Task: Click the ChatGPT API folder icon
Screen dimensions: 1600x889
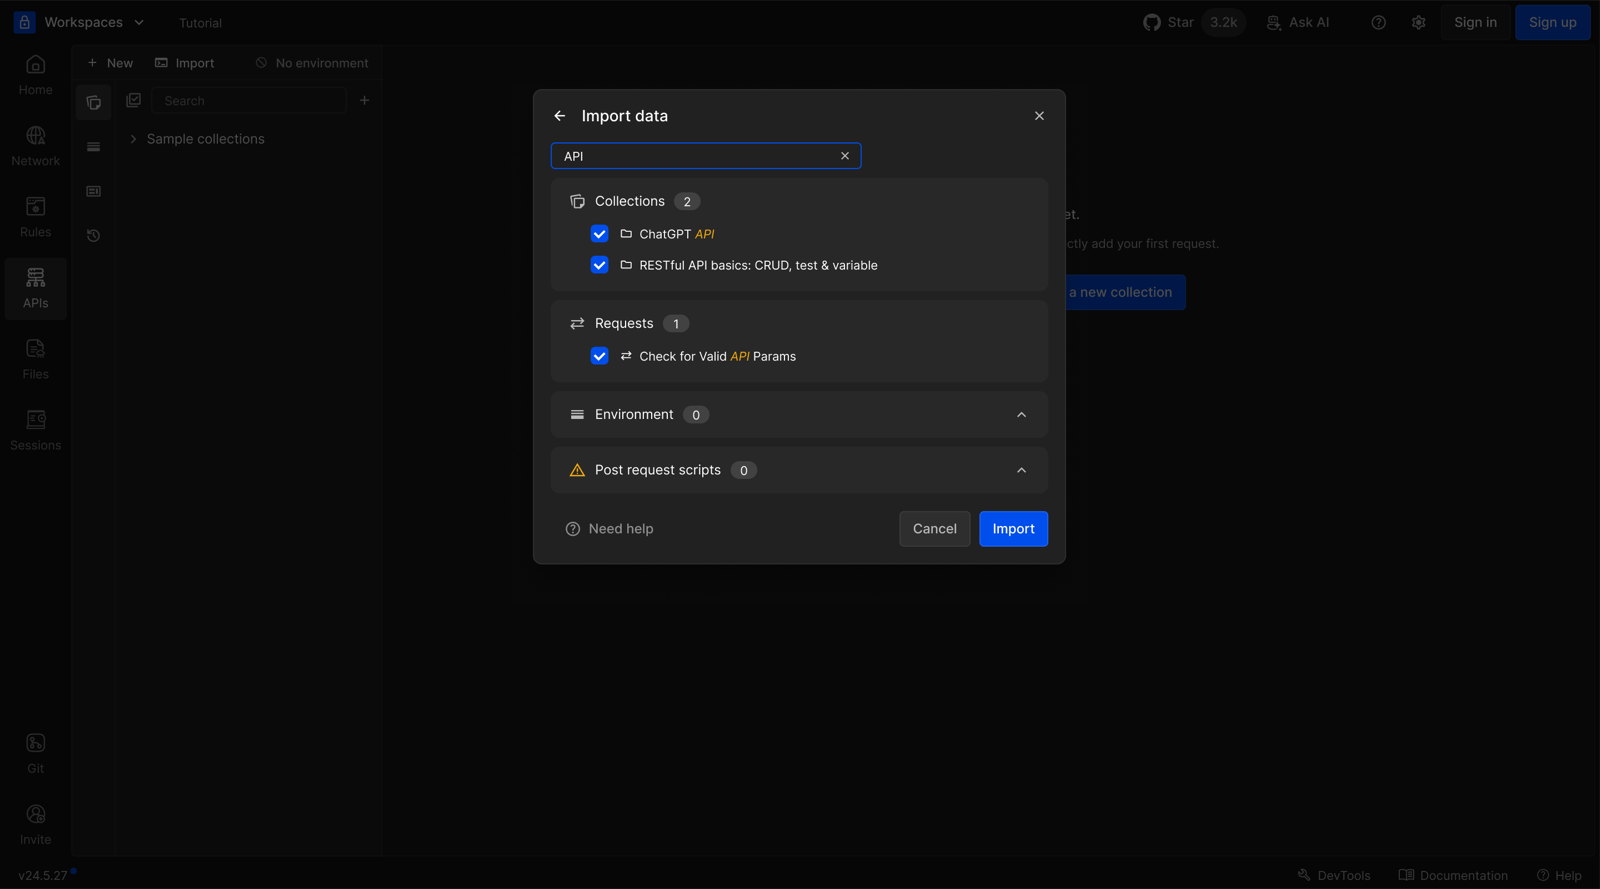Action: pos(626,234)
